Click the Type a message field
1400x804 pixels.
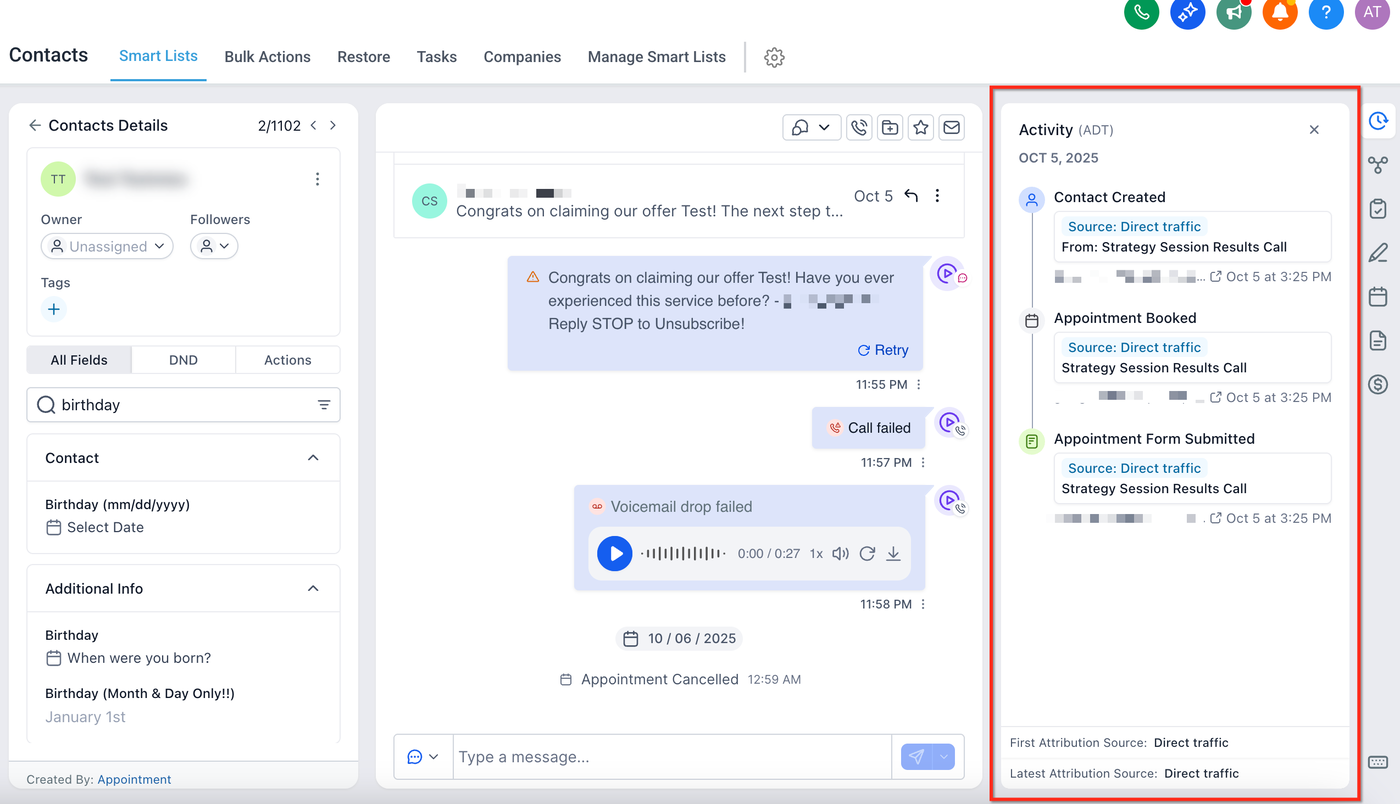coord(672,757)
